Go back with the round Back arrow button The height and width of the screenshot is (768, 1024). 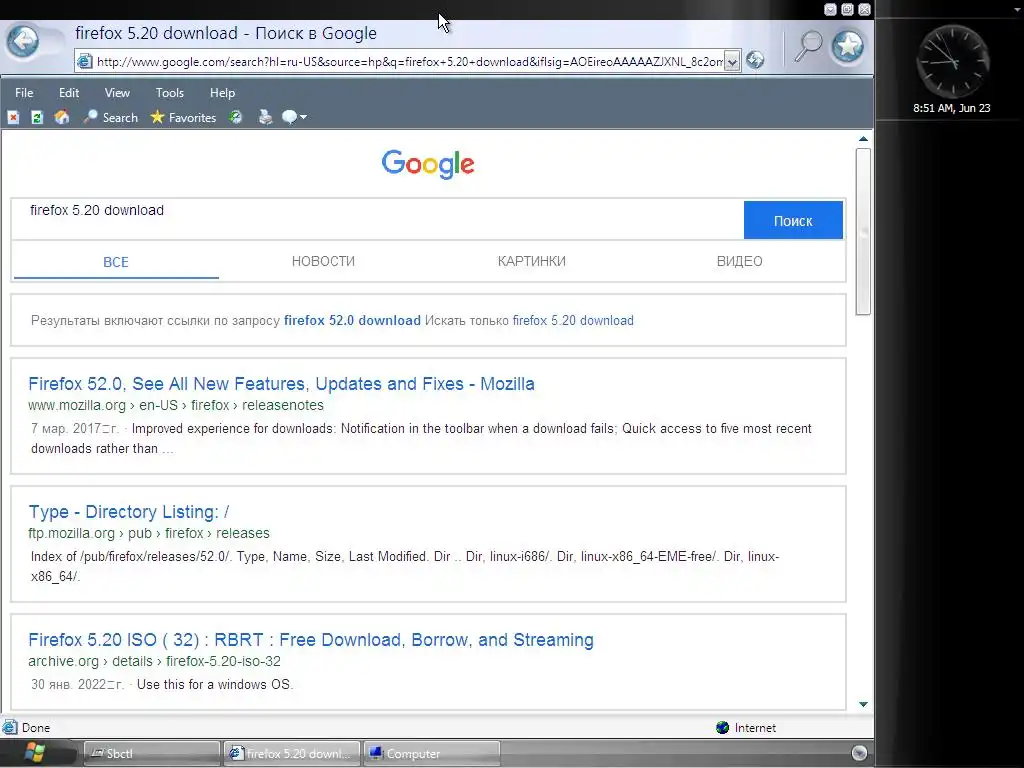[x=24, y=42]
